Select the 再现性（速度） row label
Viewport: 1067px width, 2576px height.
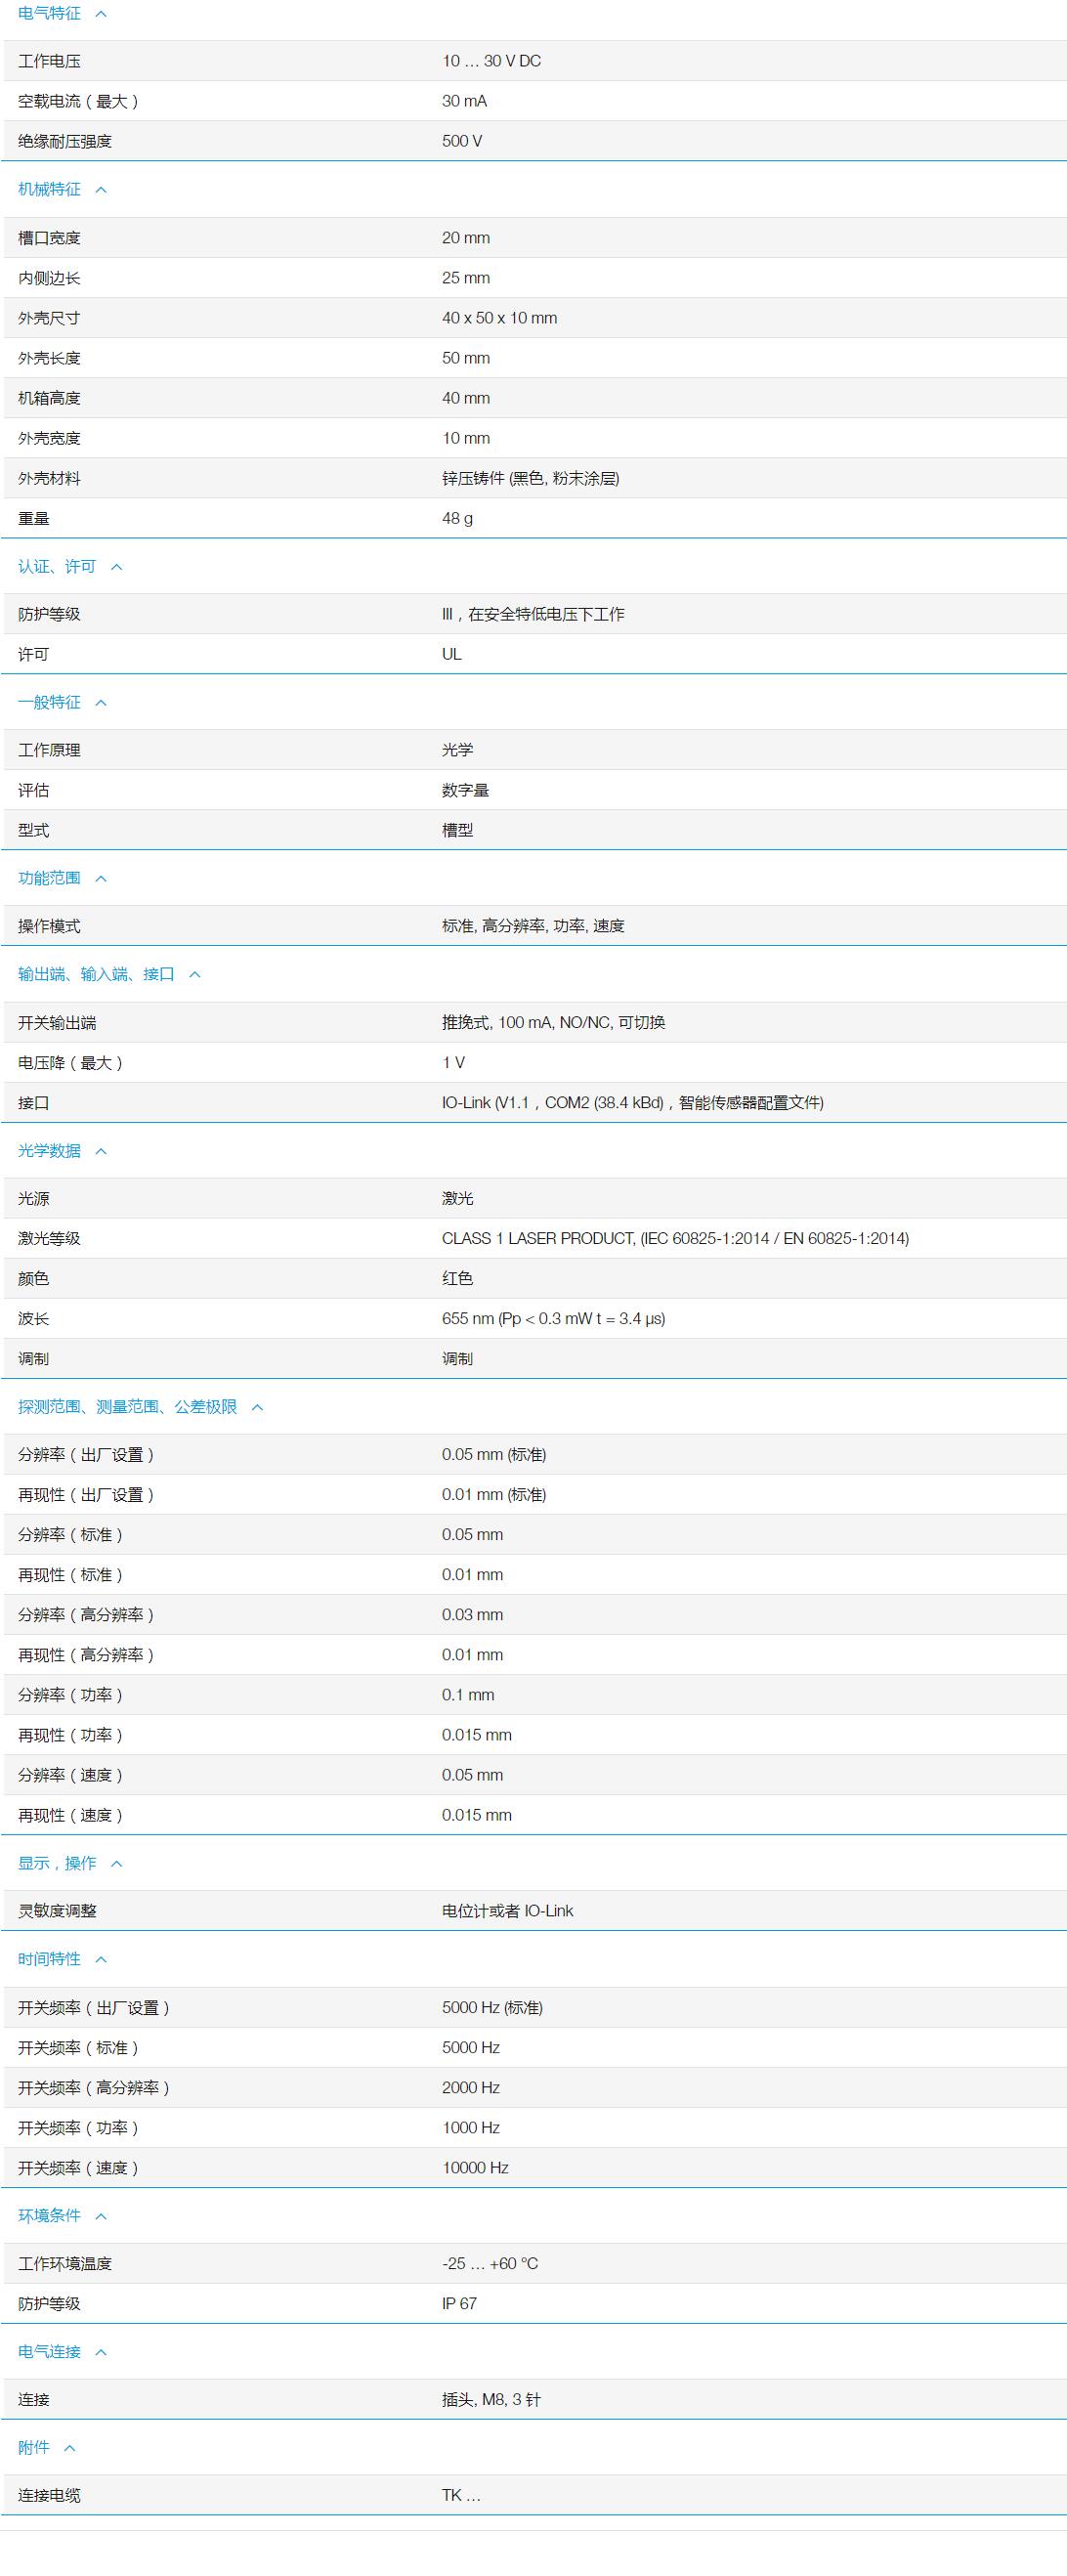tap(70, 1815)
